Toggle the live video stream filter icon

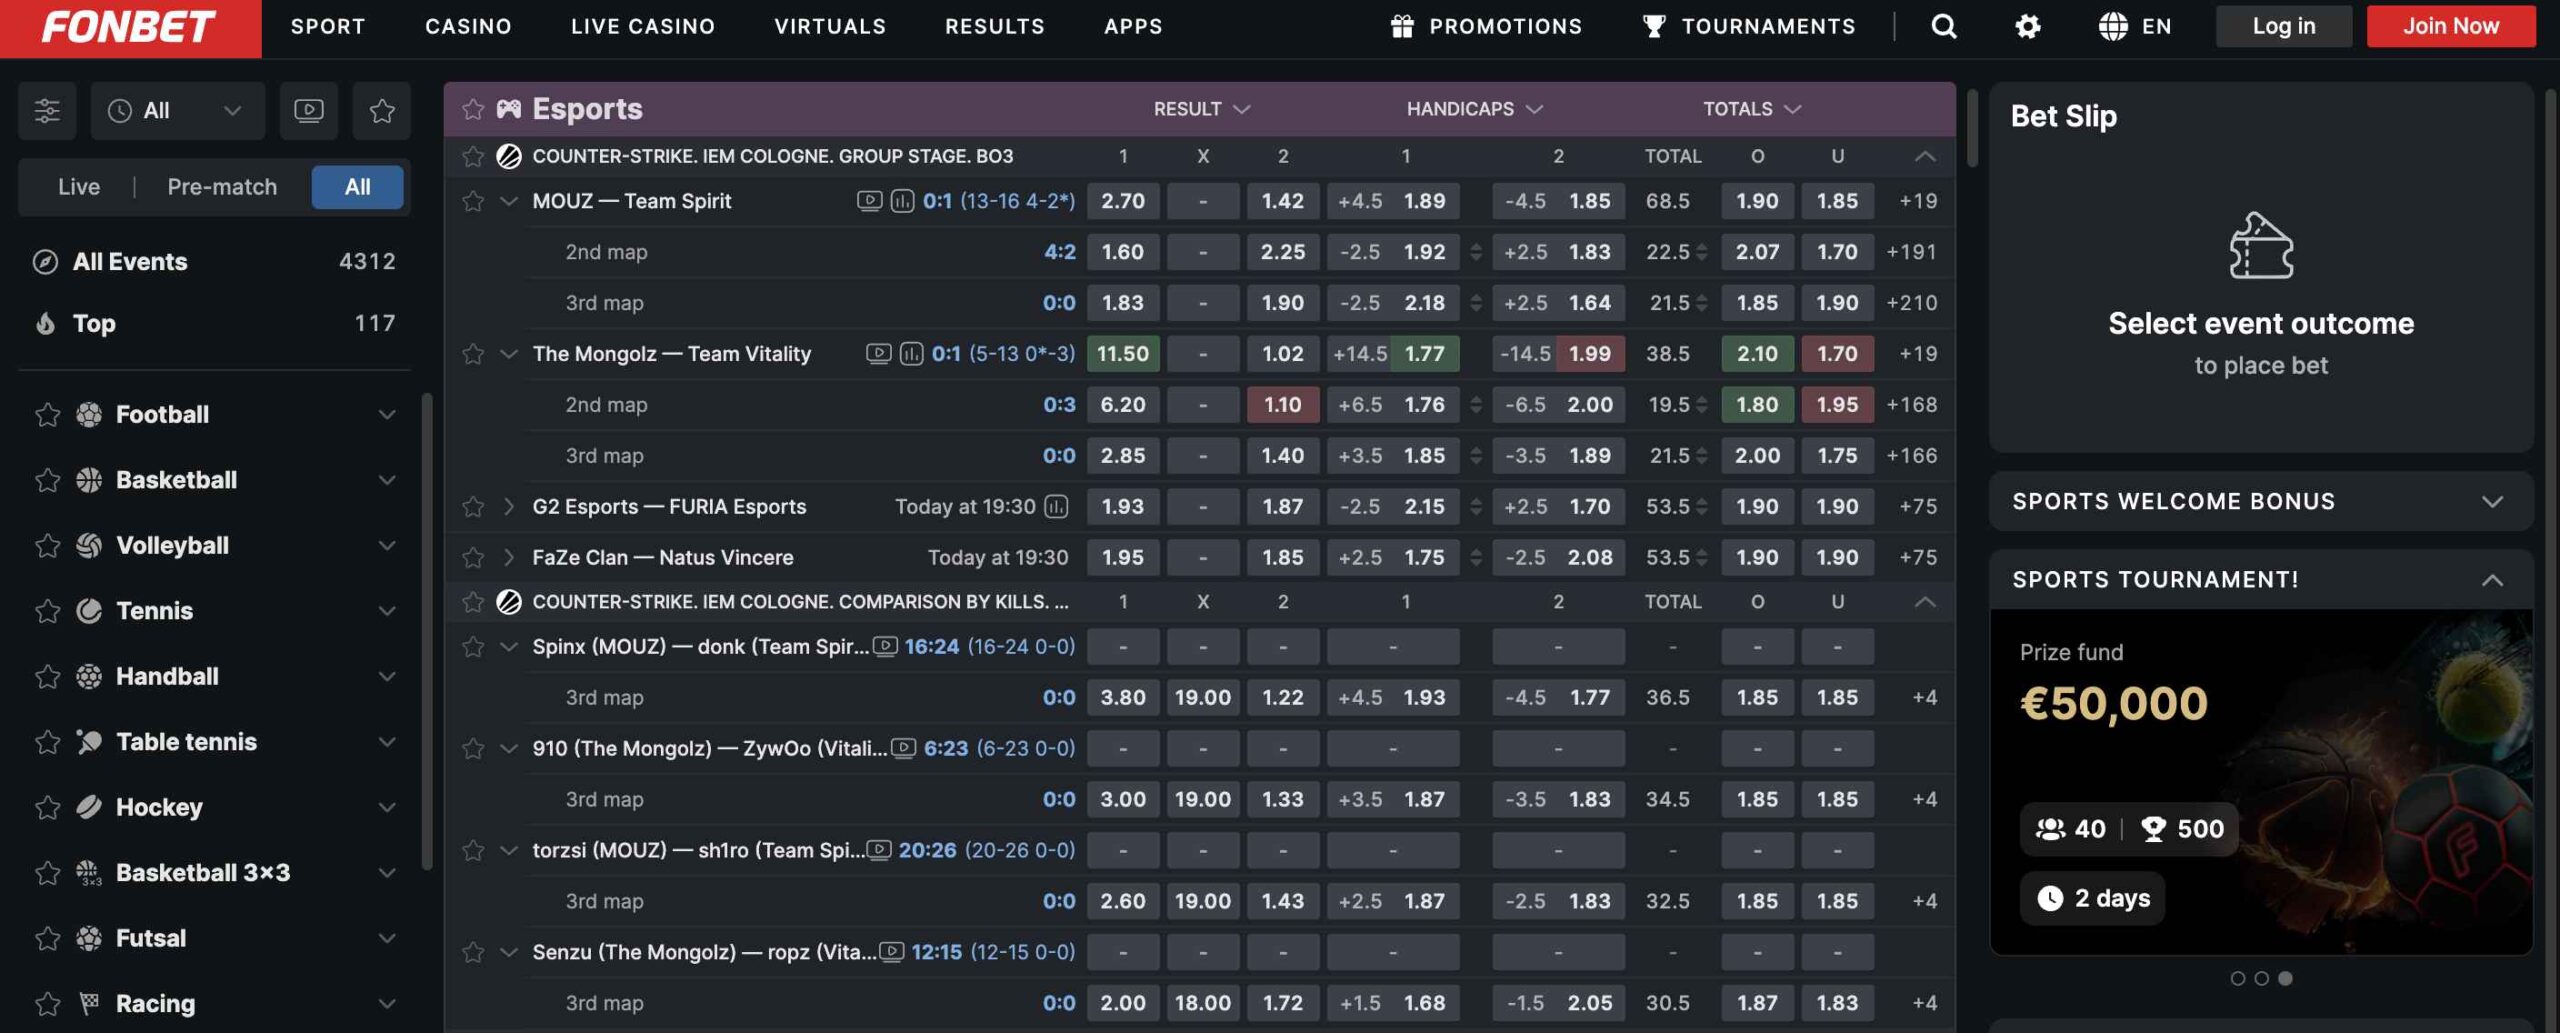pyautogui.click(x=308, y=110)
